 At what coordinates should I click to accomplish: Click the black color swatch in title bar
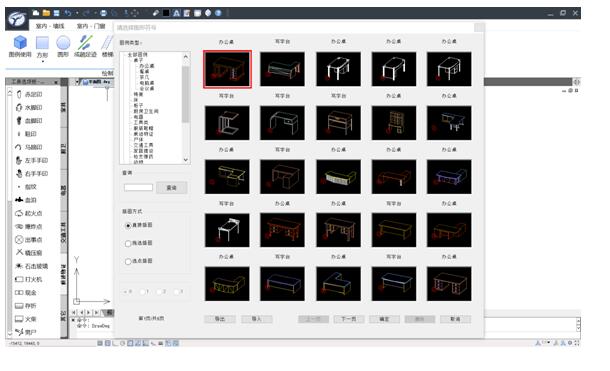click(166, 13)
